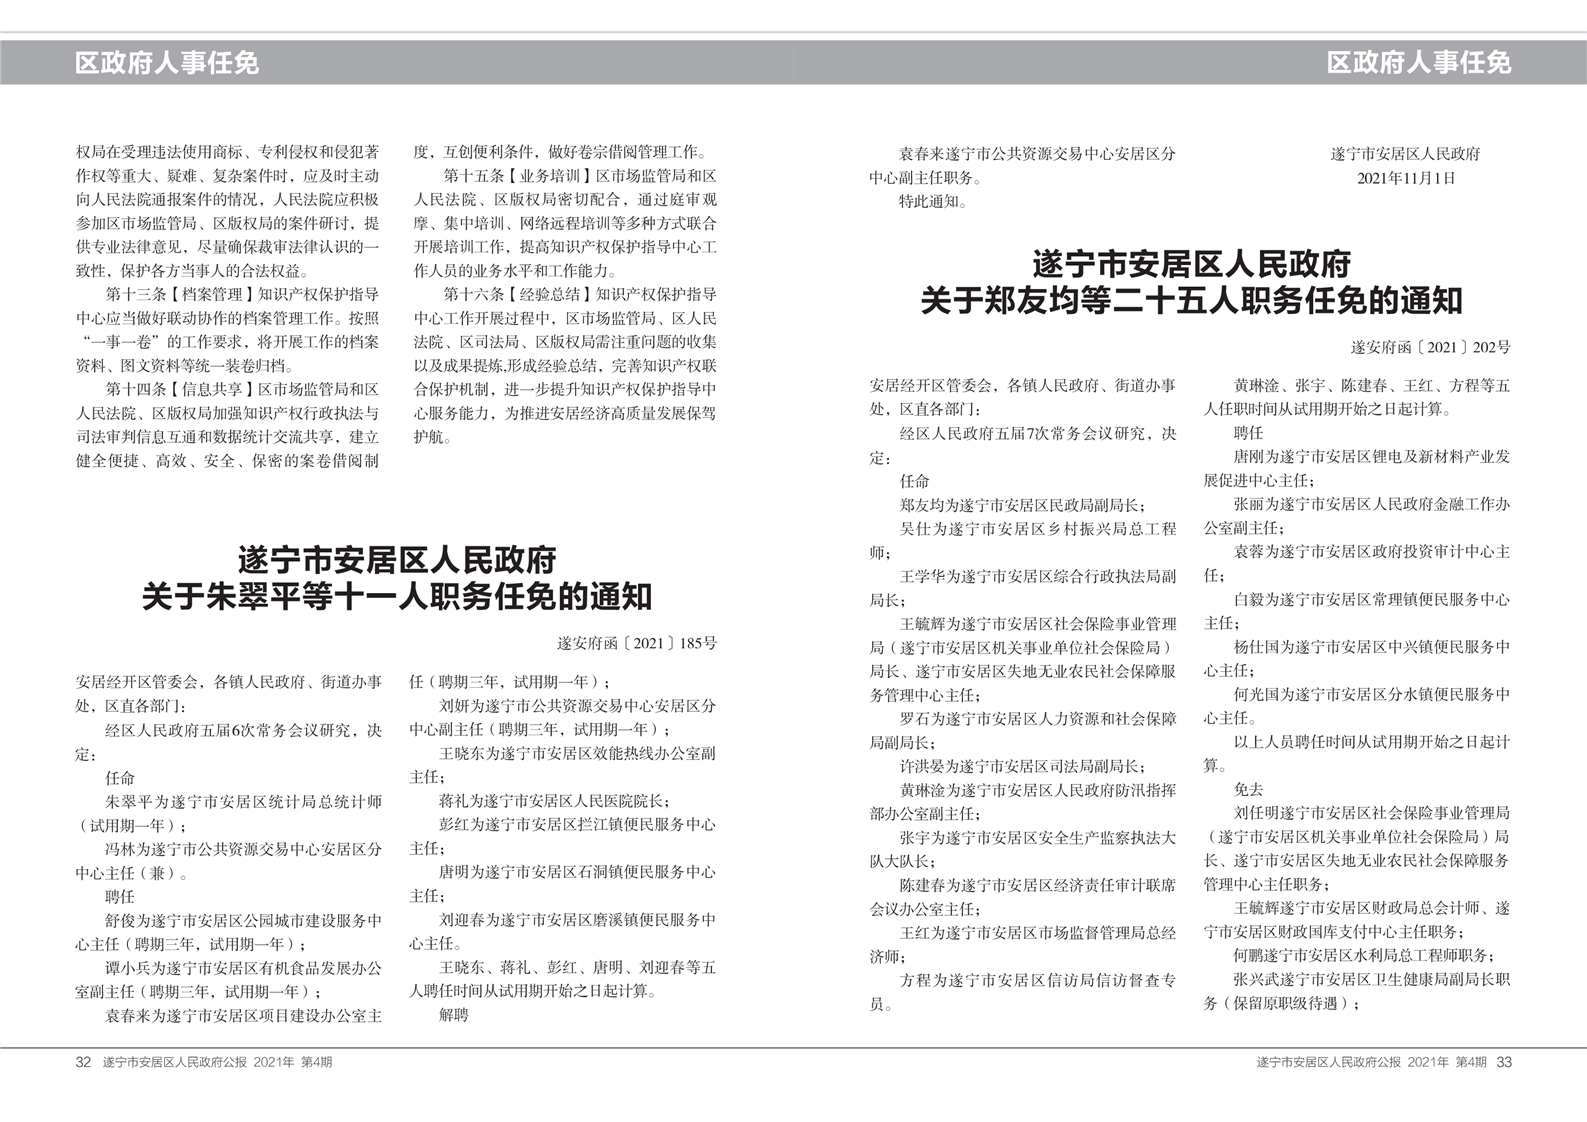This screenshot has height=1122, width=1587.
Task: Select the heading 第十四条【信息共享】
Action: [x=175, y=390]
